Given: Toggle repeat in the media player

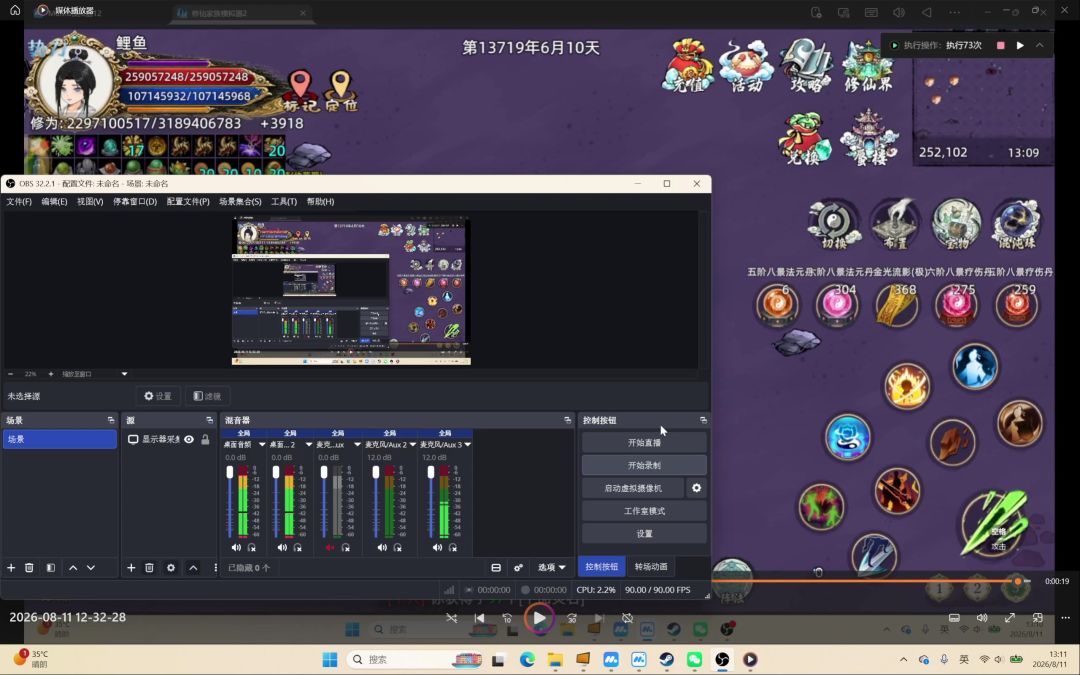Looking at the screenshot, I should pyautogui.click(x=627, y=618).
